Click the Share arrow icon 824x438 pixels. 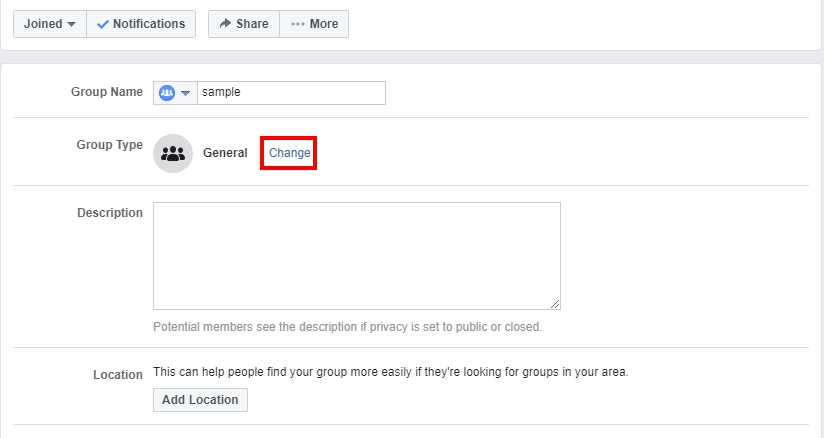tap(225, 23)
